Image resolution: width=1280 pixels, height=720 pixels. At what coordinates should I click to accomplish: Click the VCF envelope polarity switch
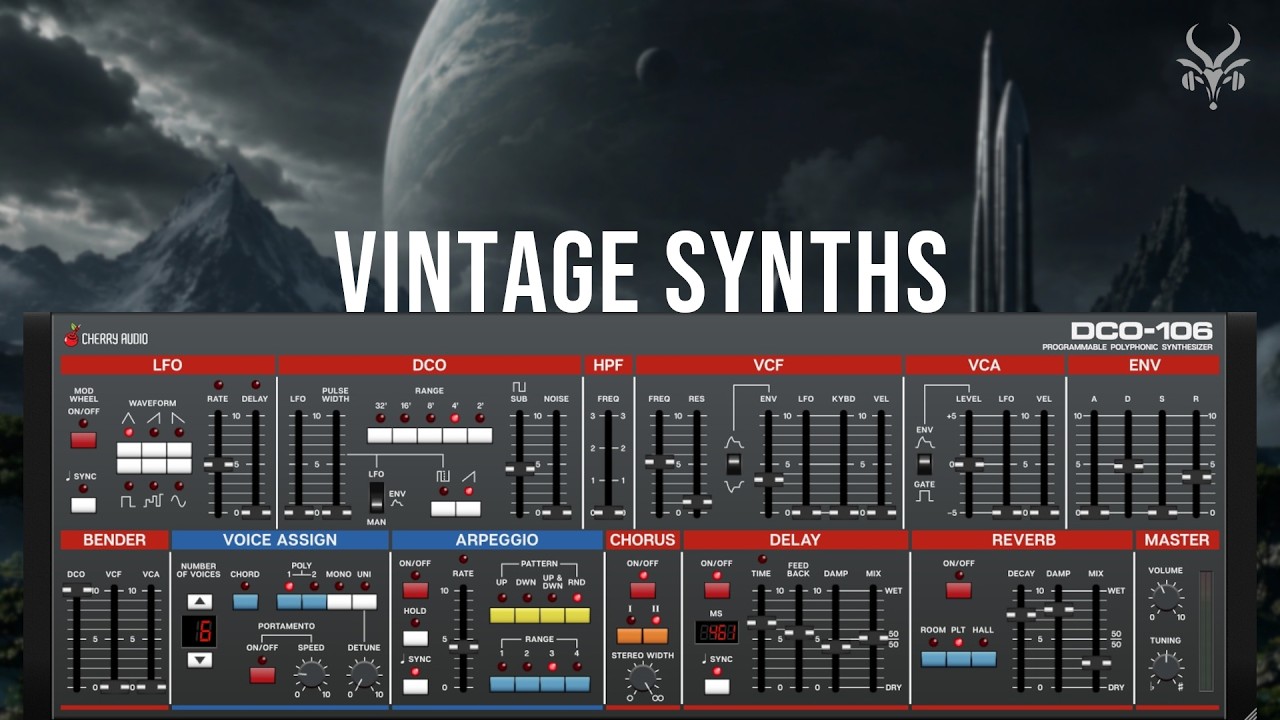(735, 463)
